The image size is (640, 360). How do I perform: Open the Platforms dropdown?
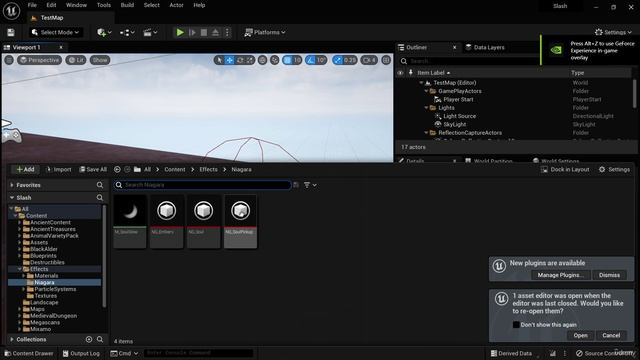click(264, 32)
